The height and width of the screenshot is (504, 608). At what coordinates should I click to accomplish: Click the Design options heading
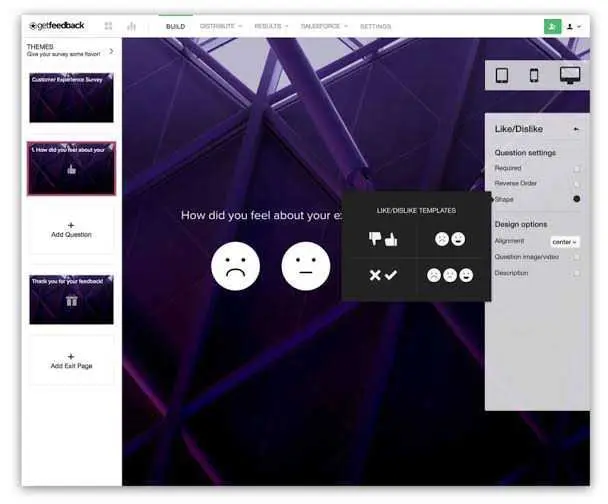(x=521, y=224)
